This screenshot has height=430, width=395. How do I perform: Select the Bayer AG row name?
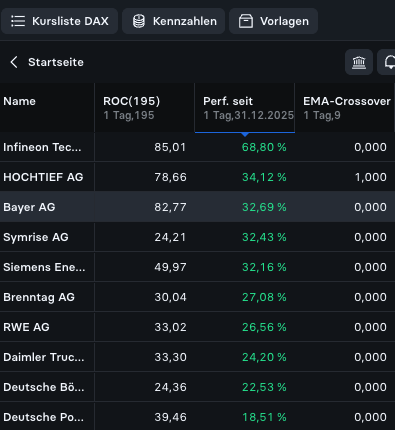click(29, 207)
